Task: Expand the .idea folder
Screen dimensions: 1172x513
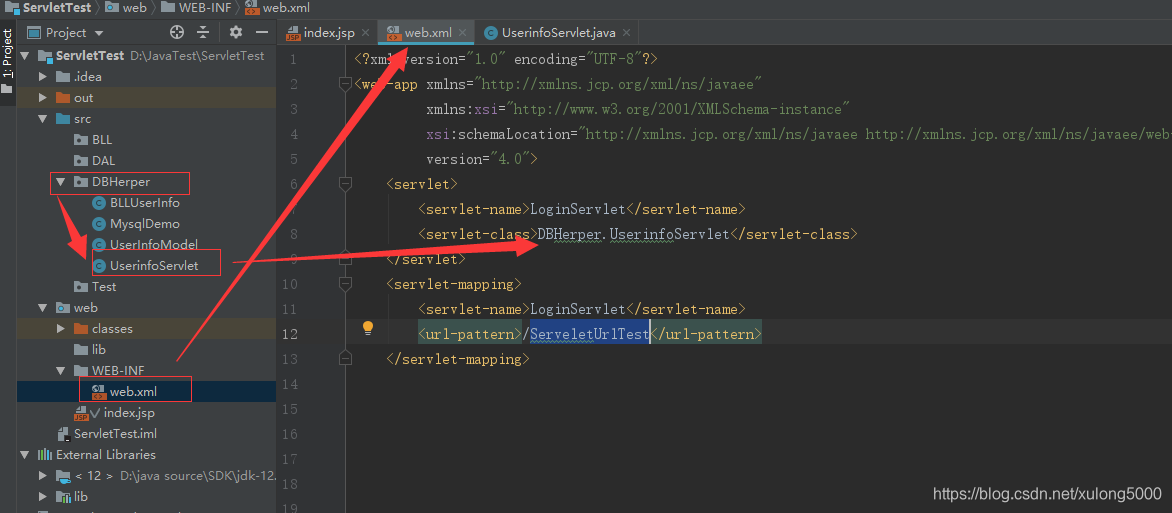Action: 42,76
